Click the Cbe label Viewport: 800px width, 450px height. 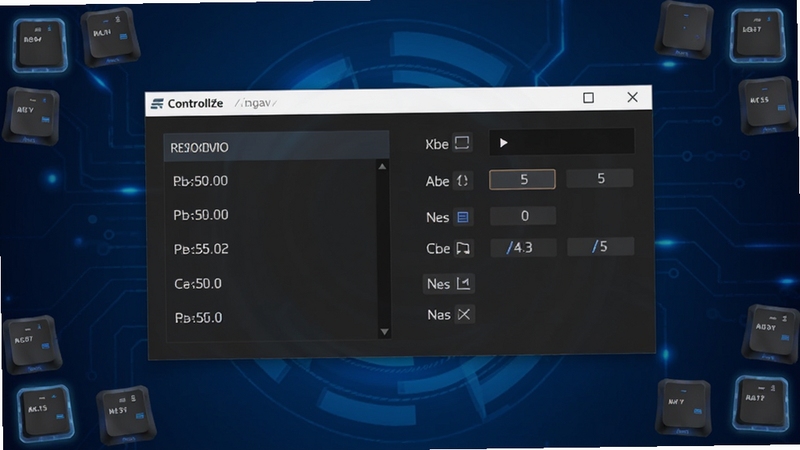pyautogui.click(x=438, y=248)
